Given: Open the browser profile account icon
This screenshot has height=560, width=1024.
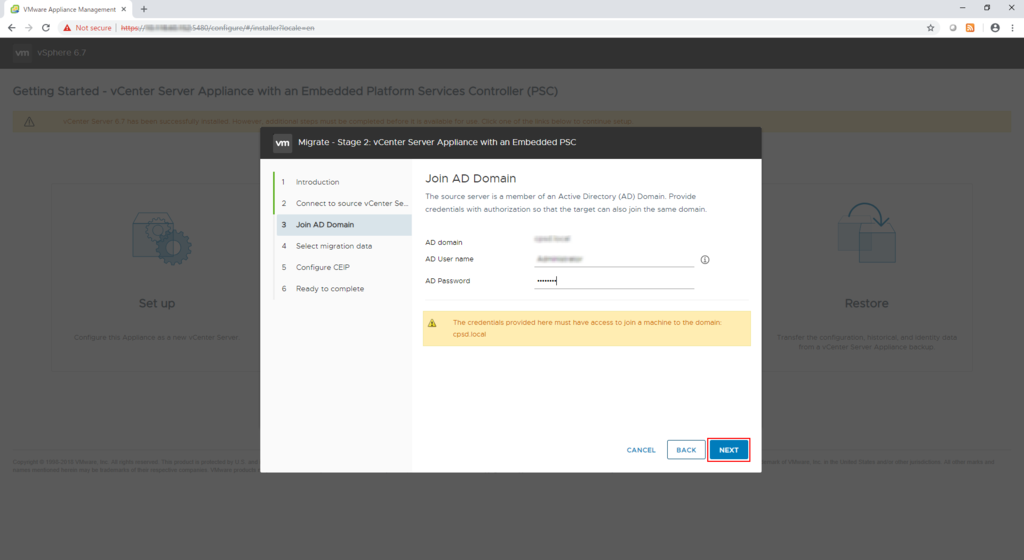Looking at the screenshot, I should [x=995, y=27].
